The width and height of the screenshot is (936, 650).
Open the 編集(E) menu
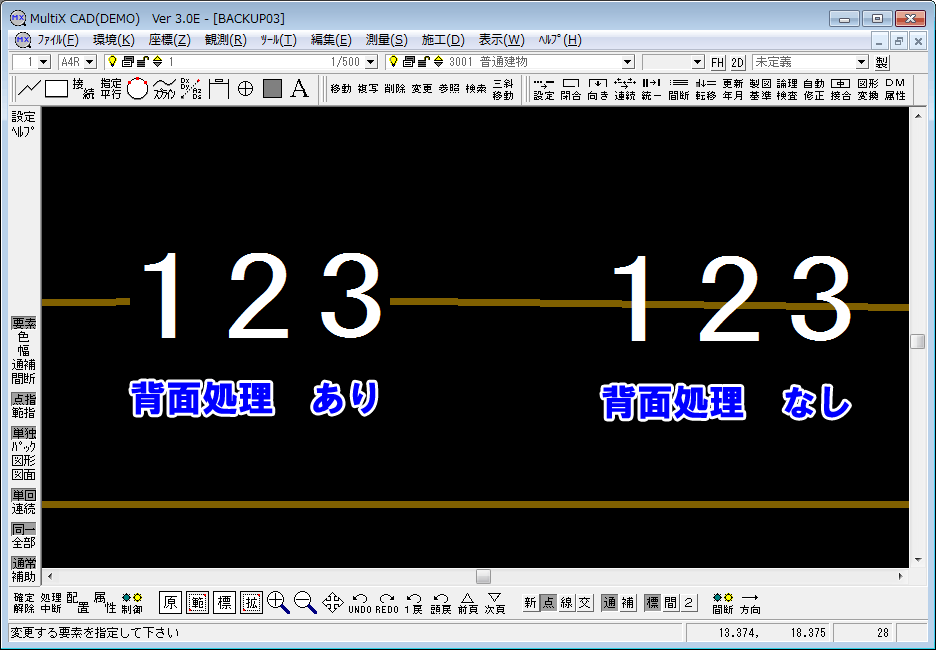click(331, 41)
